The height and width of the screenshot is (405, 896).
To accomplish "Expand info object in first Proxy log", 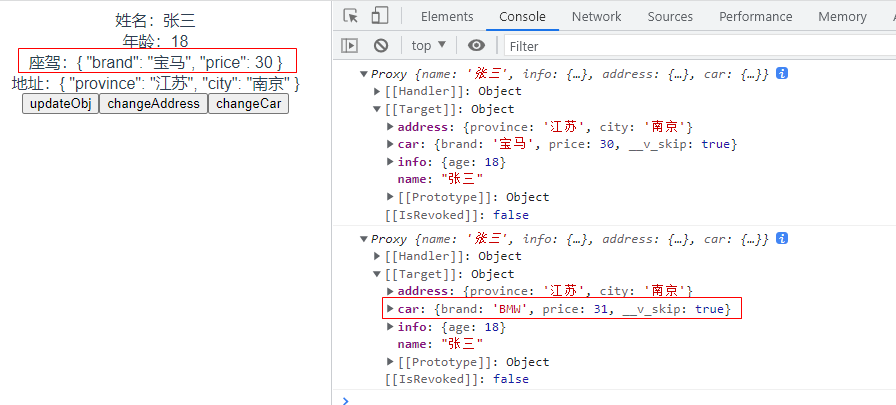I will pos(390,162).
